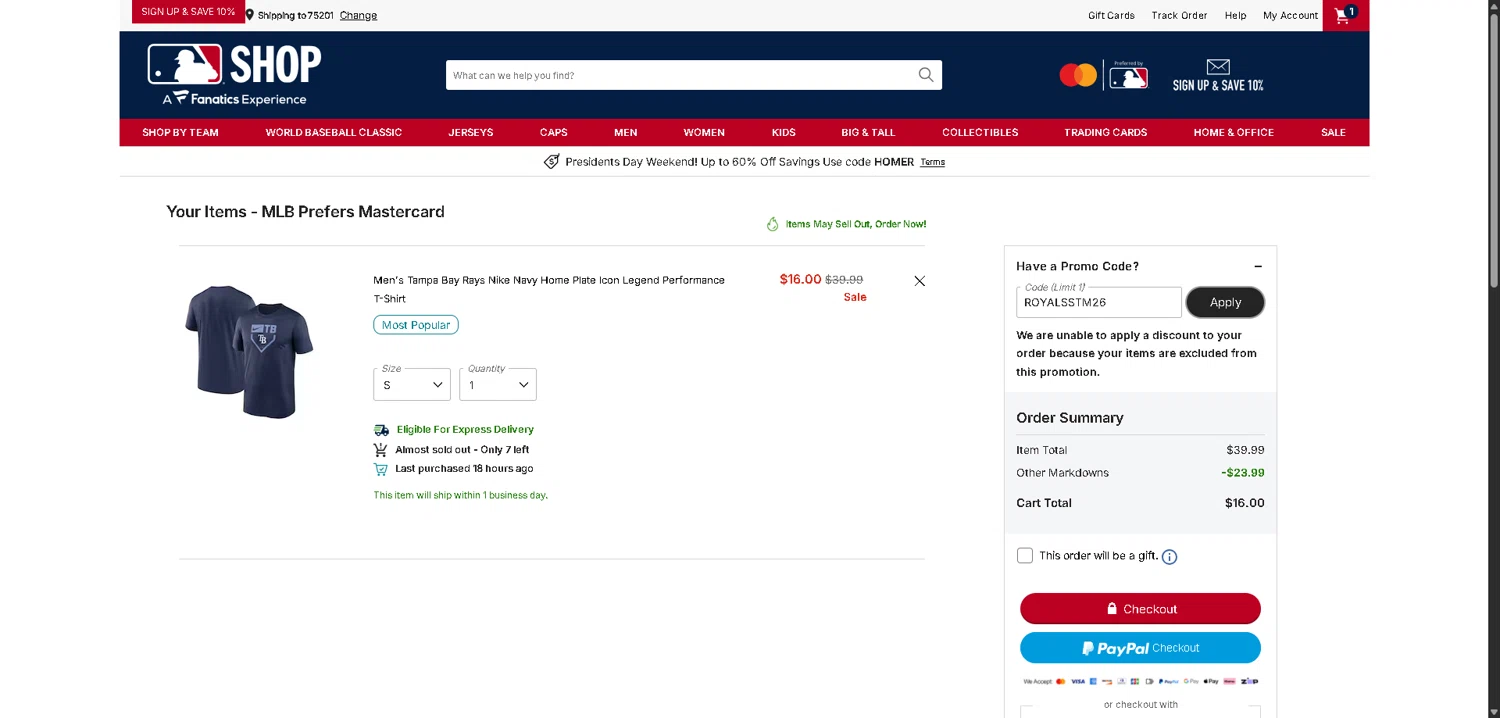Click the $16.00 sale price

pyautogui.click(x=800, y=280)
